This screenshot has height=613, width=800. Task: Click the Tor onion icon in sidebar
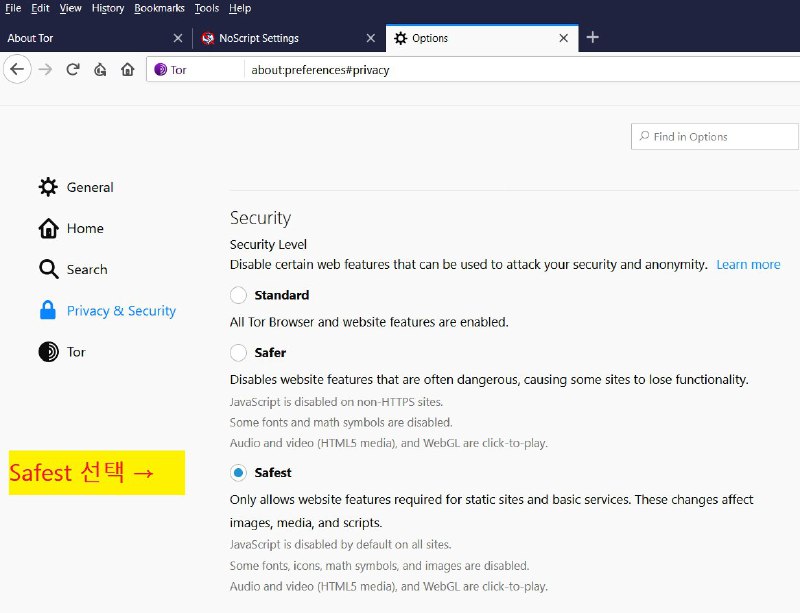[x=48, y=352]
